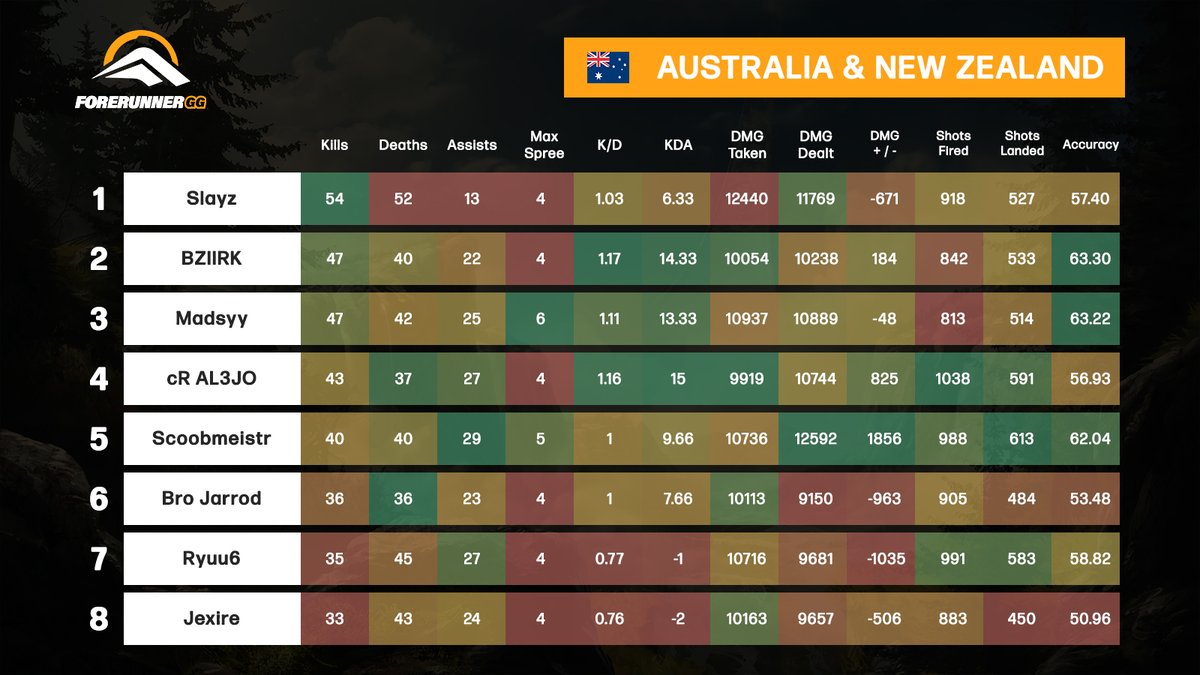Click the Kills column header

tap(333, 144)
